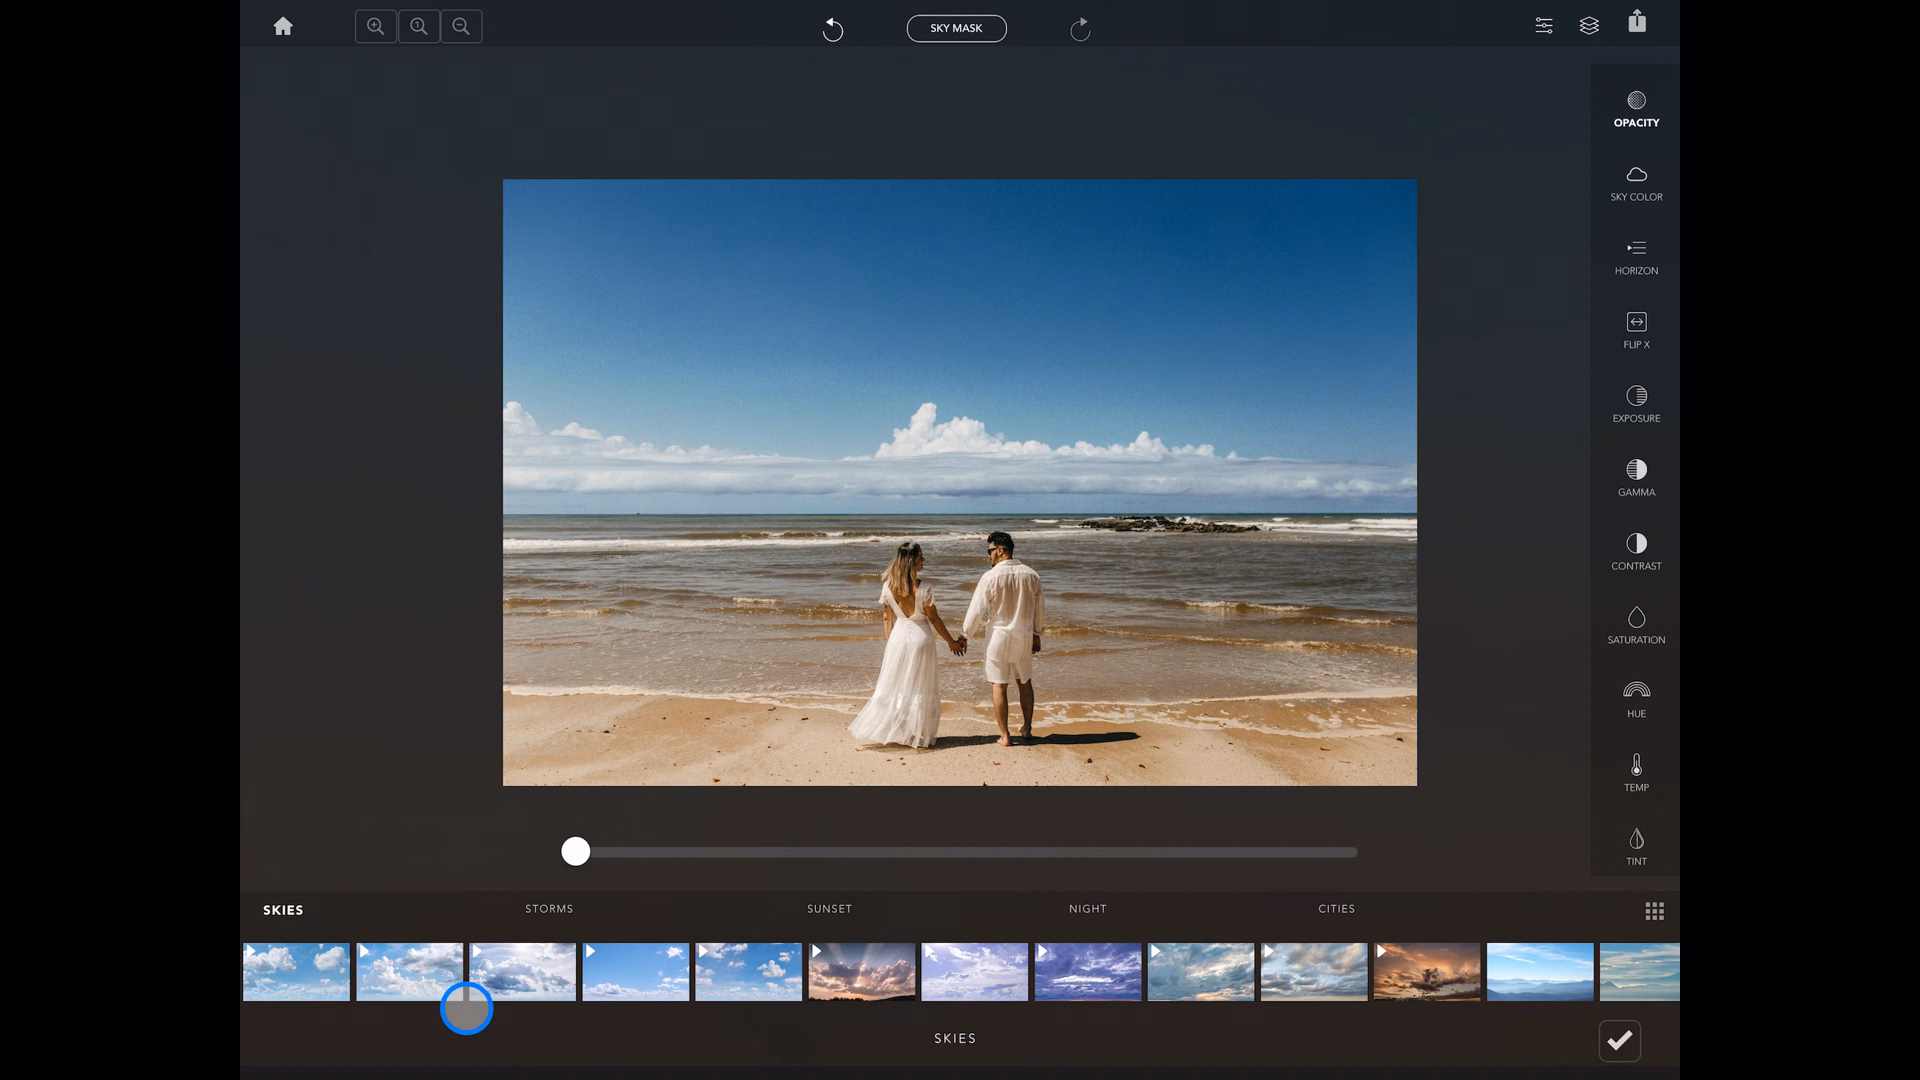Switch to the Sunset category
1920x1080 pixels.
[x=829, y=909]
